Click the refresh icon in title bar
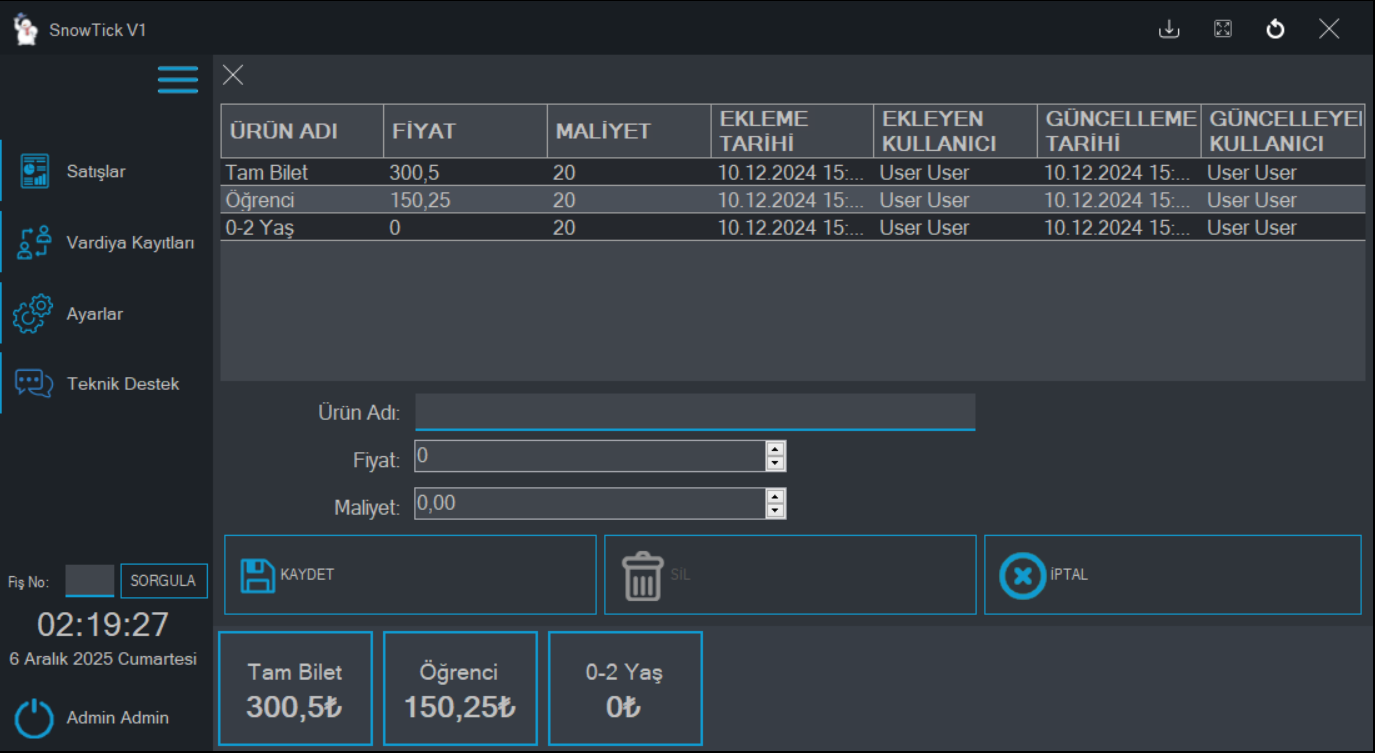Image resolution: width=1375 pixels, height=753 pixels. pyautogui.click(x=1275, y=29)
